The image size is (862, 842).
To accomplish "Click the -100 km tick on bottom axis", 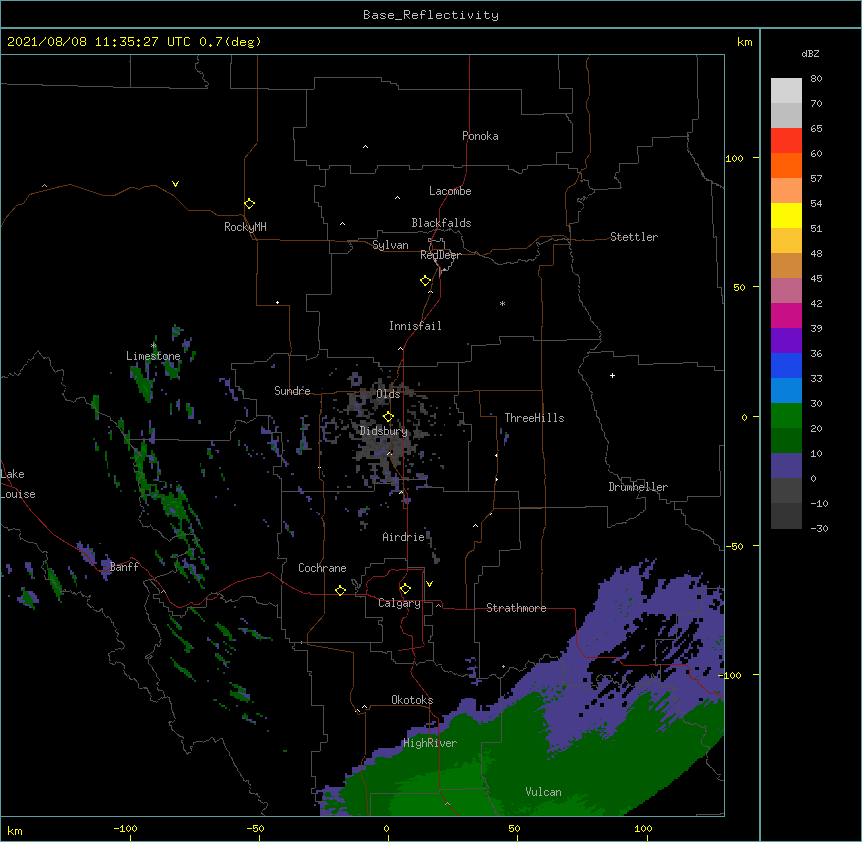I will (125, 829).
